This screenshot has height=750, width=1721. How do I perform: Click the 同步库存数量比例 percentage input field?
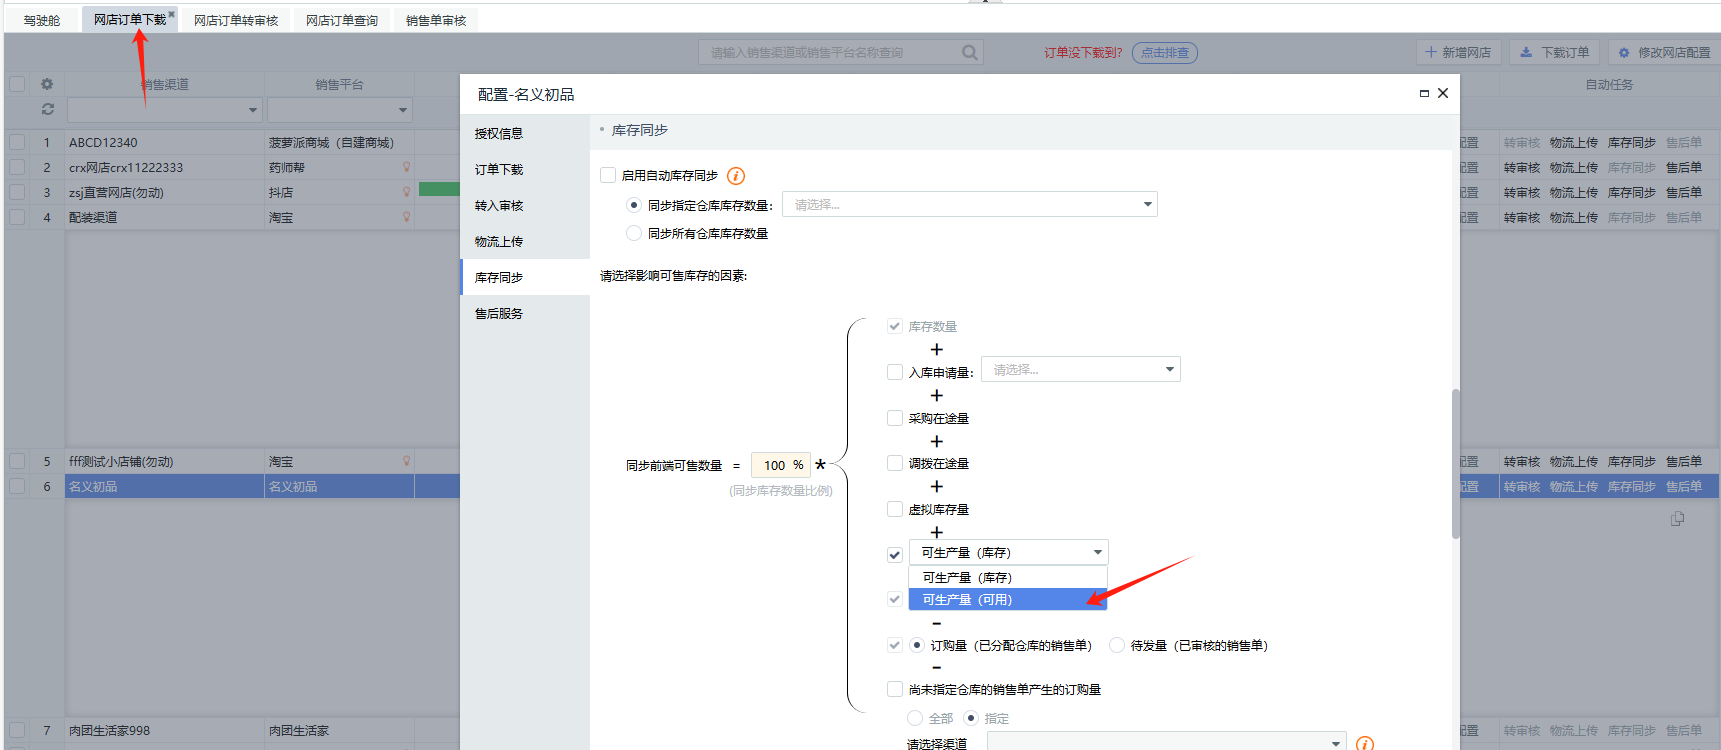(775, 465)
